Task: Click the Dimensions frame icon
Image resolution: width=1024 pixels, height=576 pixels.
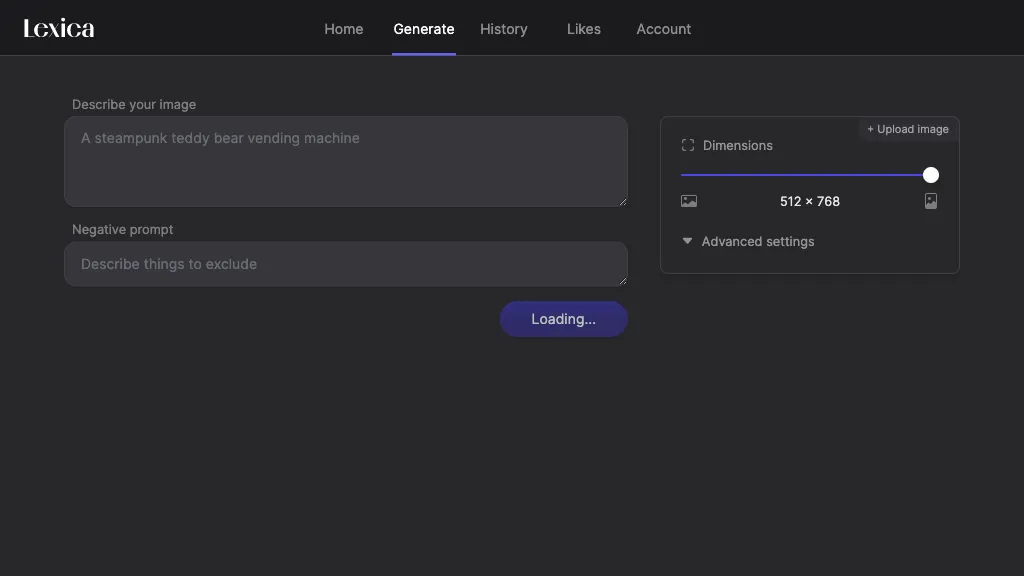Action: click(x=688, y=145)
